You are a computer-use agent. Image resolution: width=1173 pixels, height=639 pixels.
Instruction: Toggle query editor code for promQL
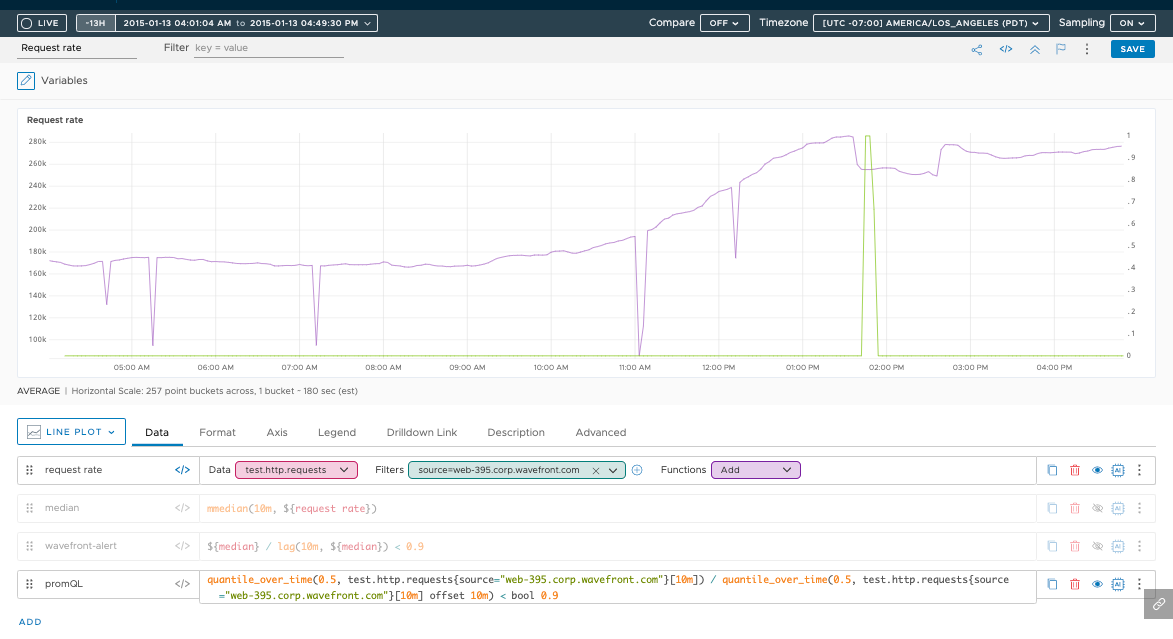(x=182, y=584)
